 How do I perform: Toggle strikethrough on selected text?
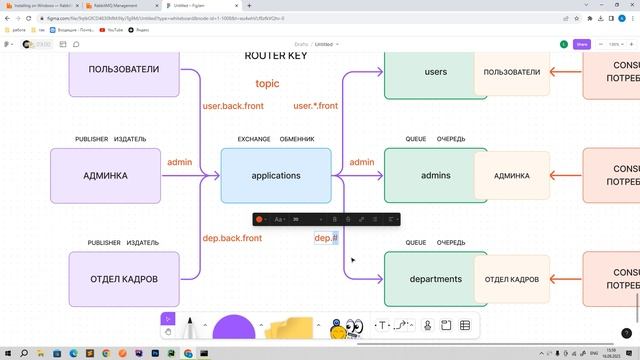348,220
